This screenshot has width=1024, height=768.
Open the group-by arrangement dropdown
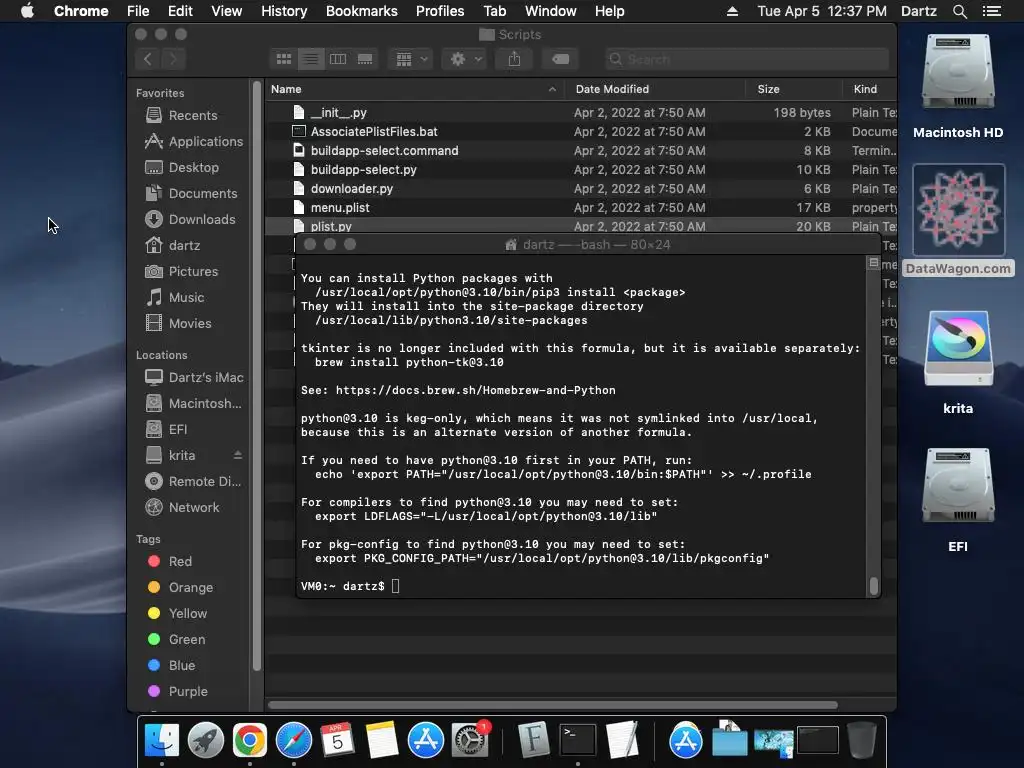click(x=411, y=59)
